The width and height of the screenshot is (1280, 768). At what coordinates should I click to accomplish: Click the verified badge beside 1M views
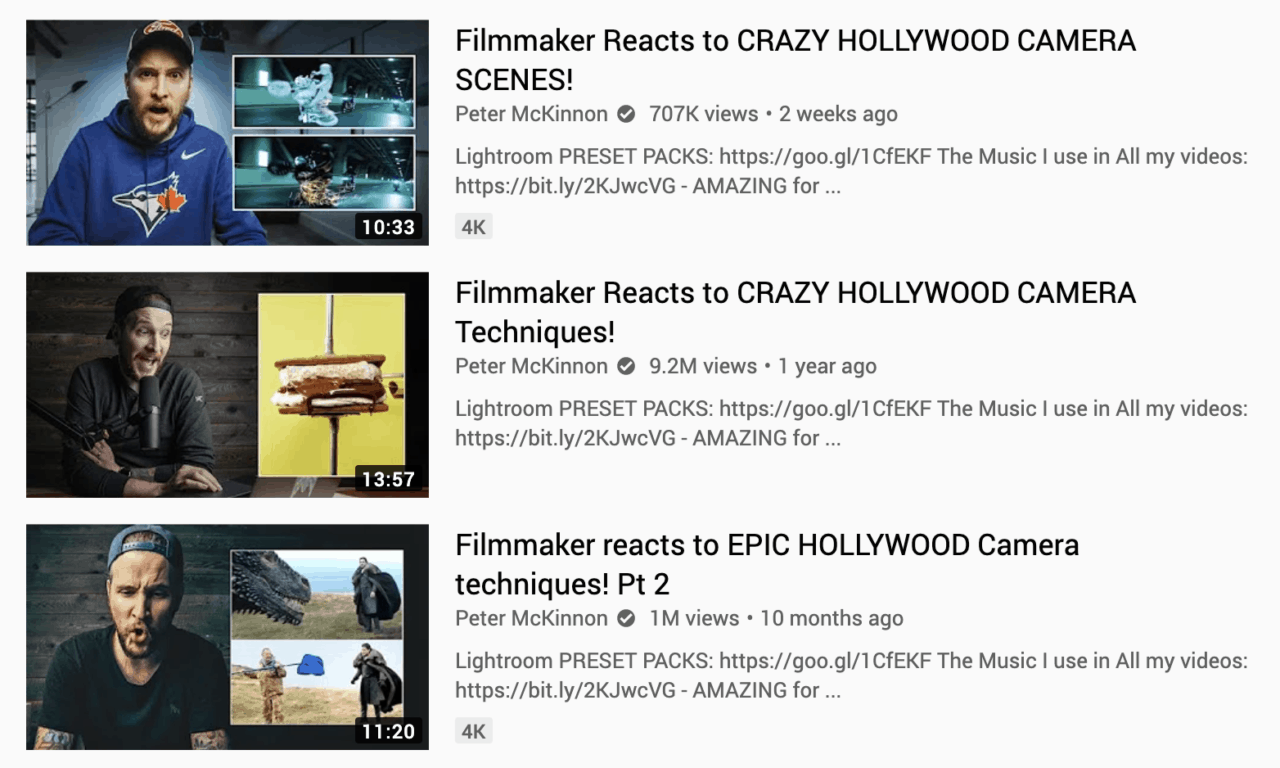pyautogui.click(x=626, y=618)
